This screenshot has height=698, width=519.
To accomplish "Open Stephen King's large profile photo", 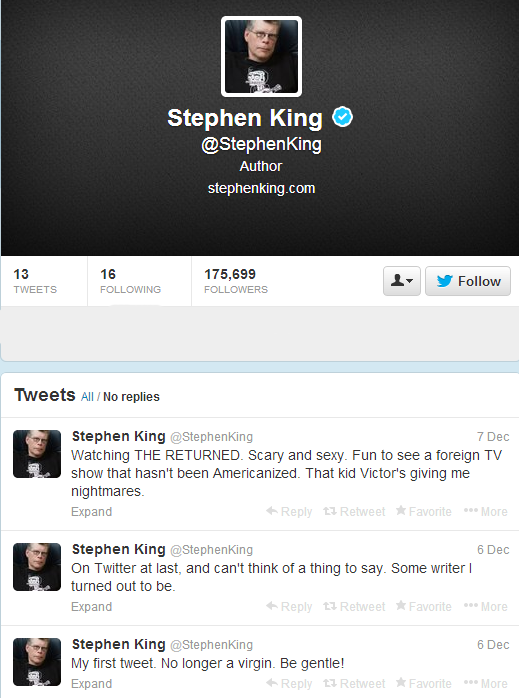I will 261,57.
